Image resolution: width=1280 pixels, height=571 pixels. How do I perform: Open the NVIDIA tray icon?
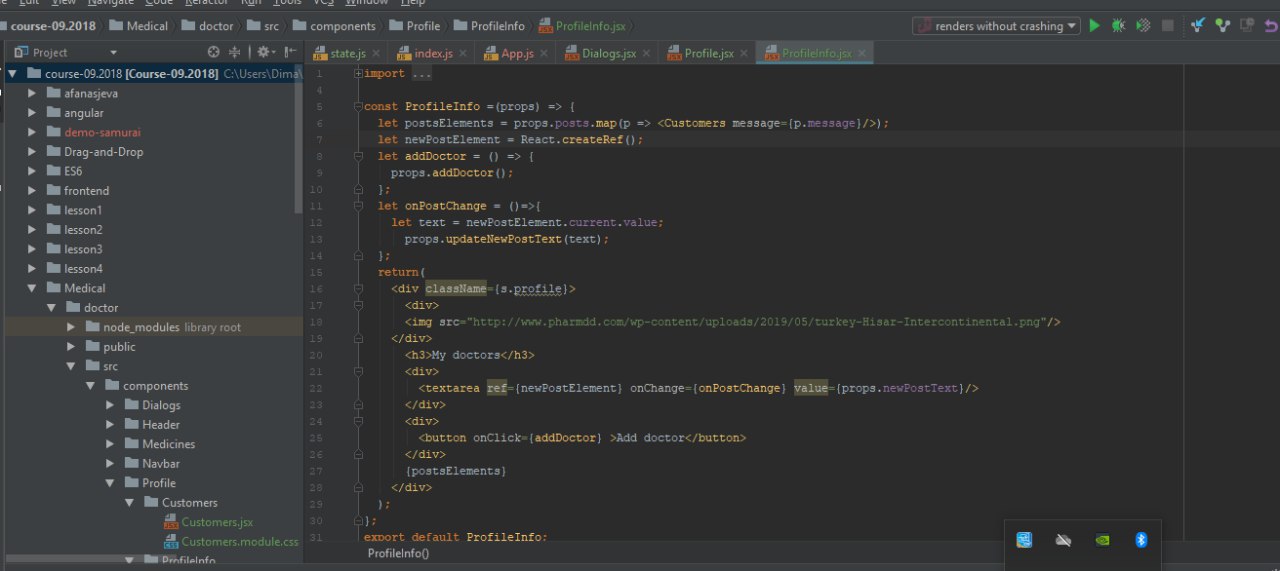pyautogui.click(x=1102, y=540)
